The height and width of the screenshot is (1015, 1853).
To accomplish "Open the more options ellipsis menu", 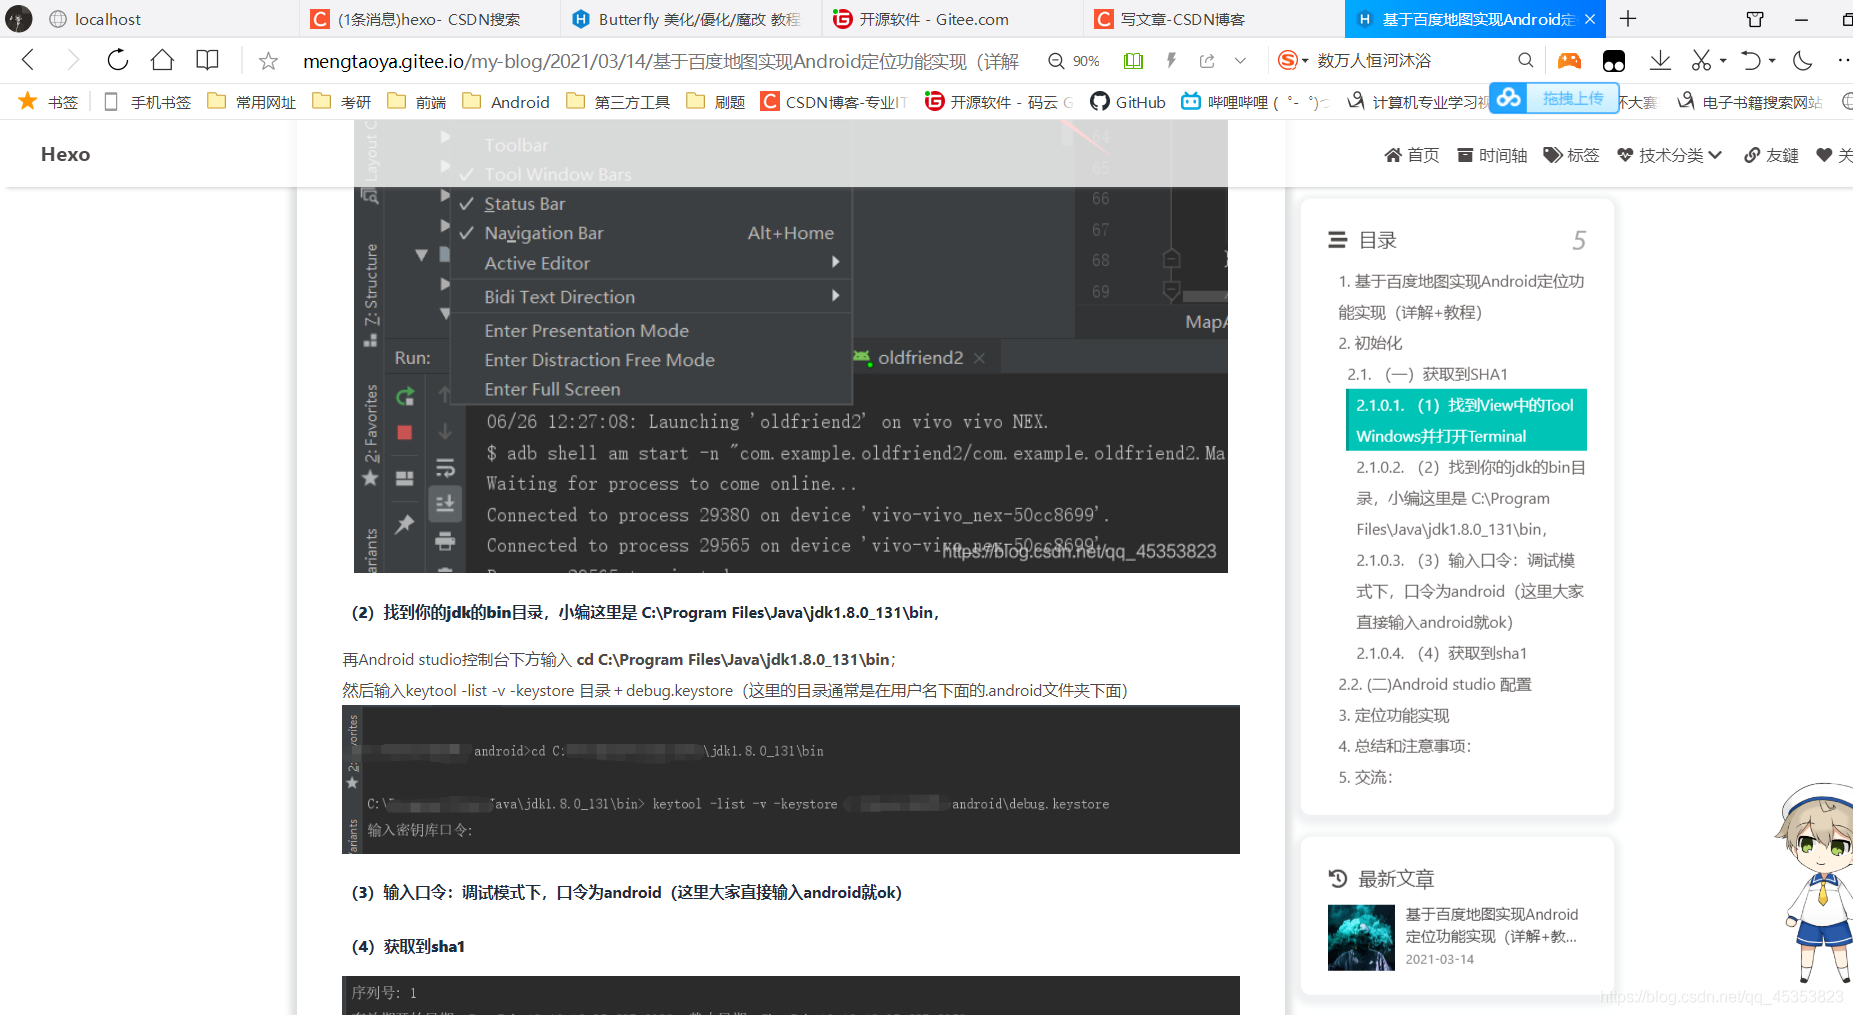I will click(1844, 61).
